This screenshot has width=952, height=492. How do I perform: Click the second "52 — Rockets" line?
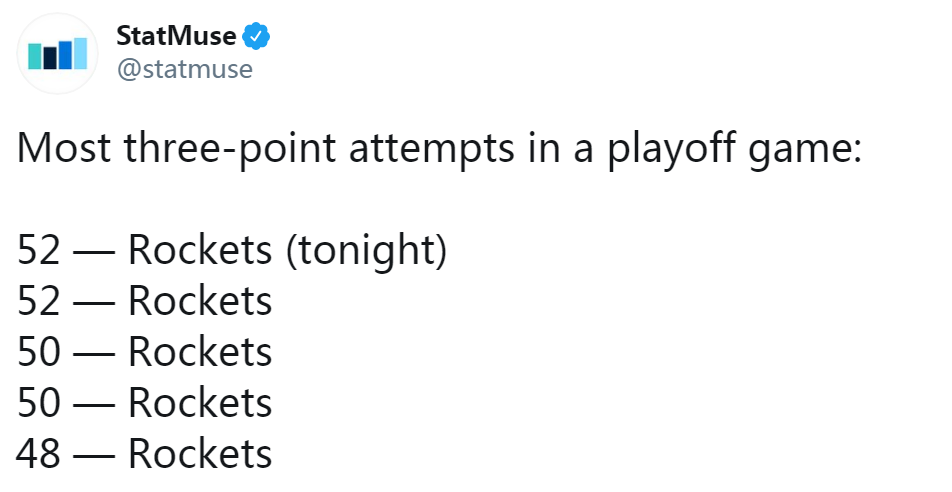pyautogui.click(x=144, y=301)
